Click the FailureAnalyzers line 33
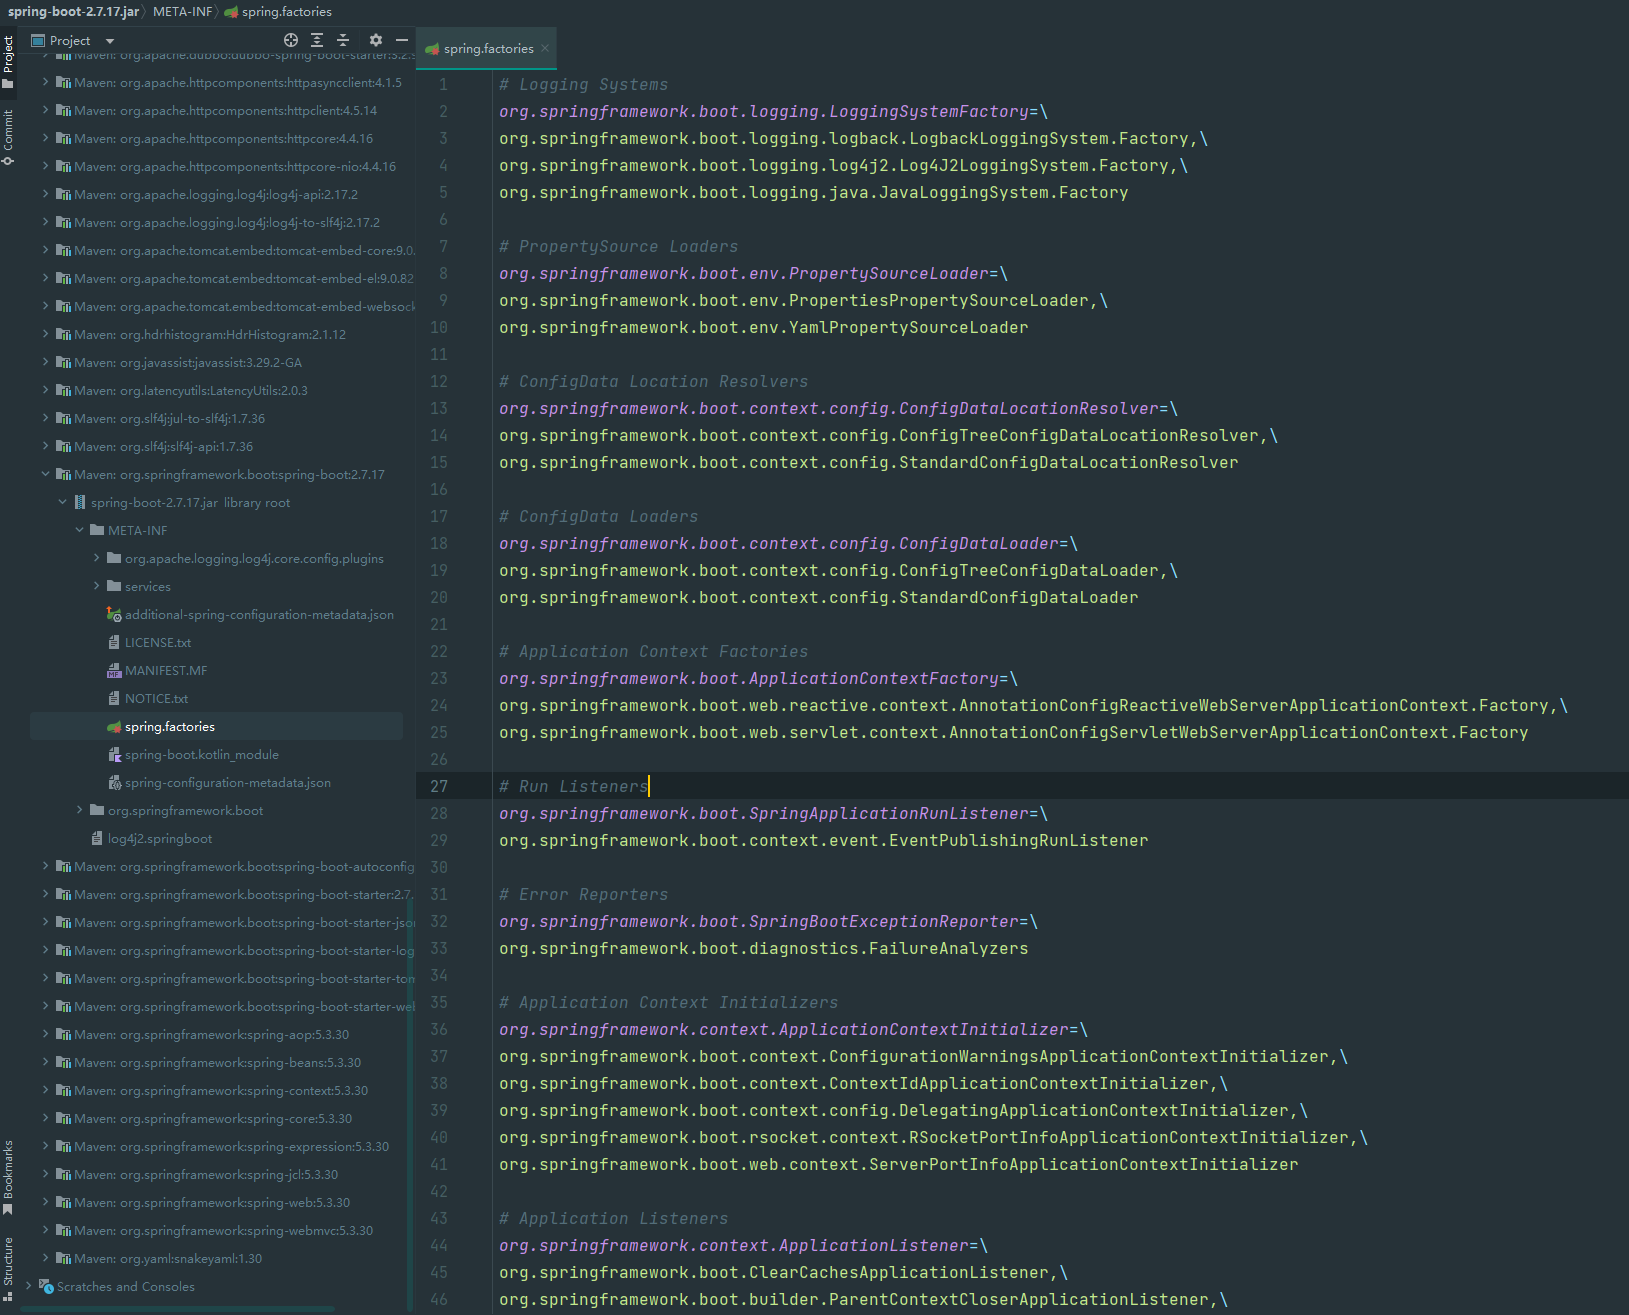This screenshot has height=1315, width=1629. 764,948
